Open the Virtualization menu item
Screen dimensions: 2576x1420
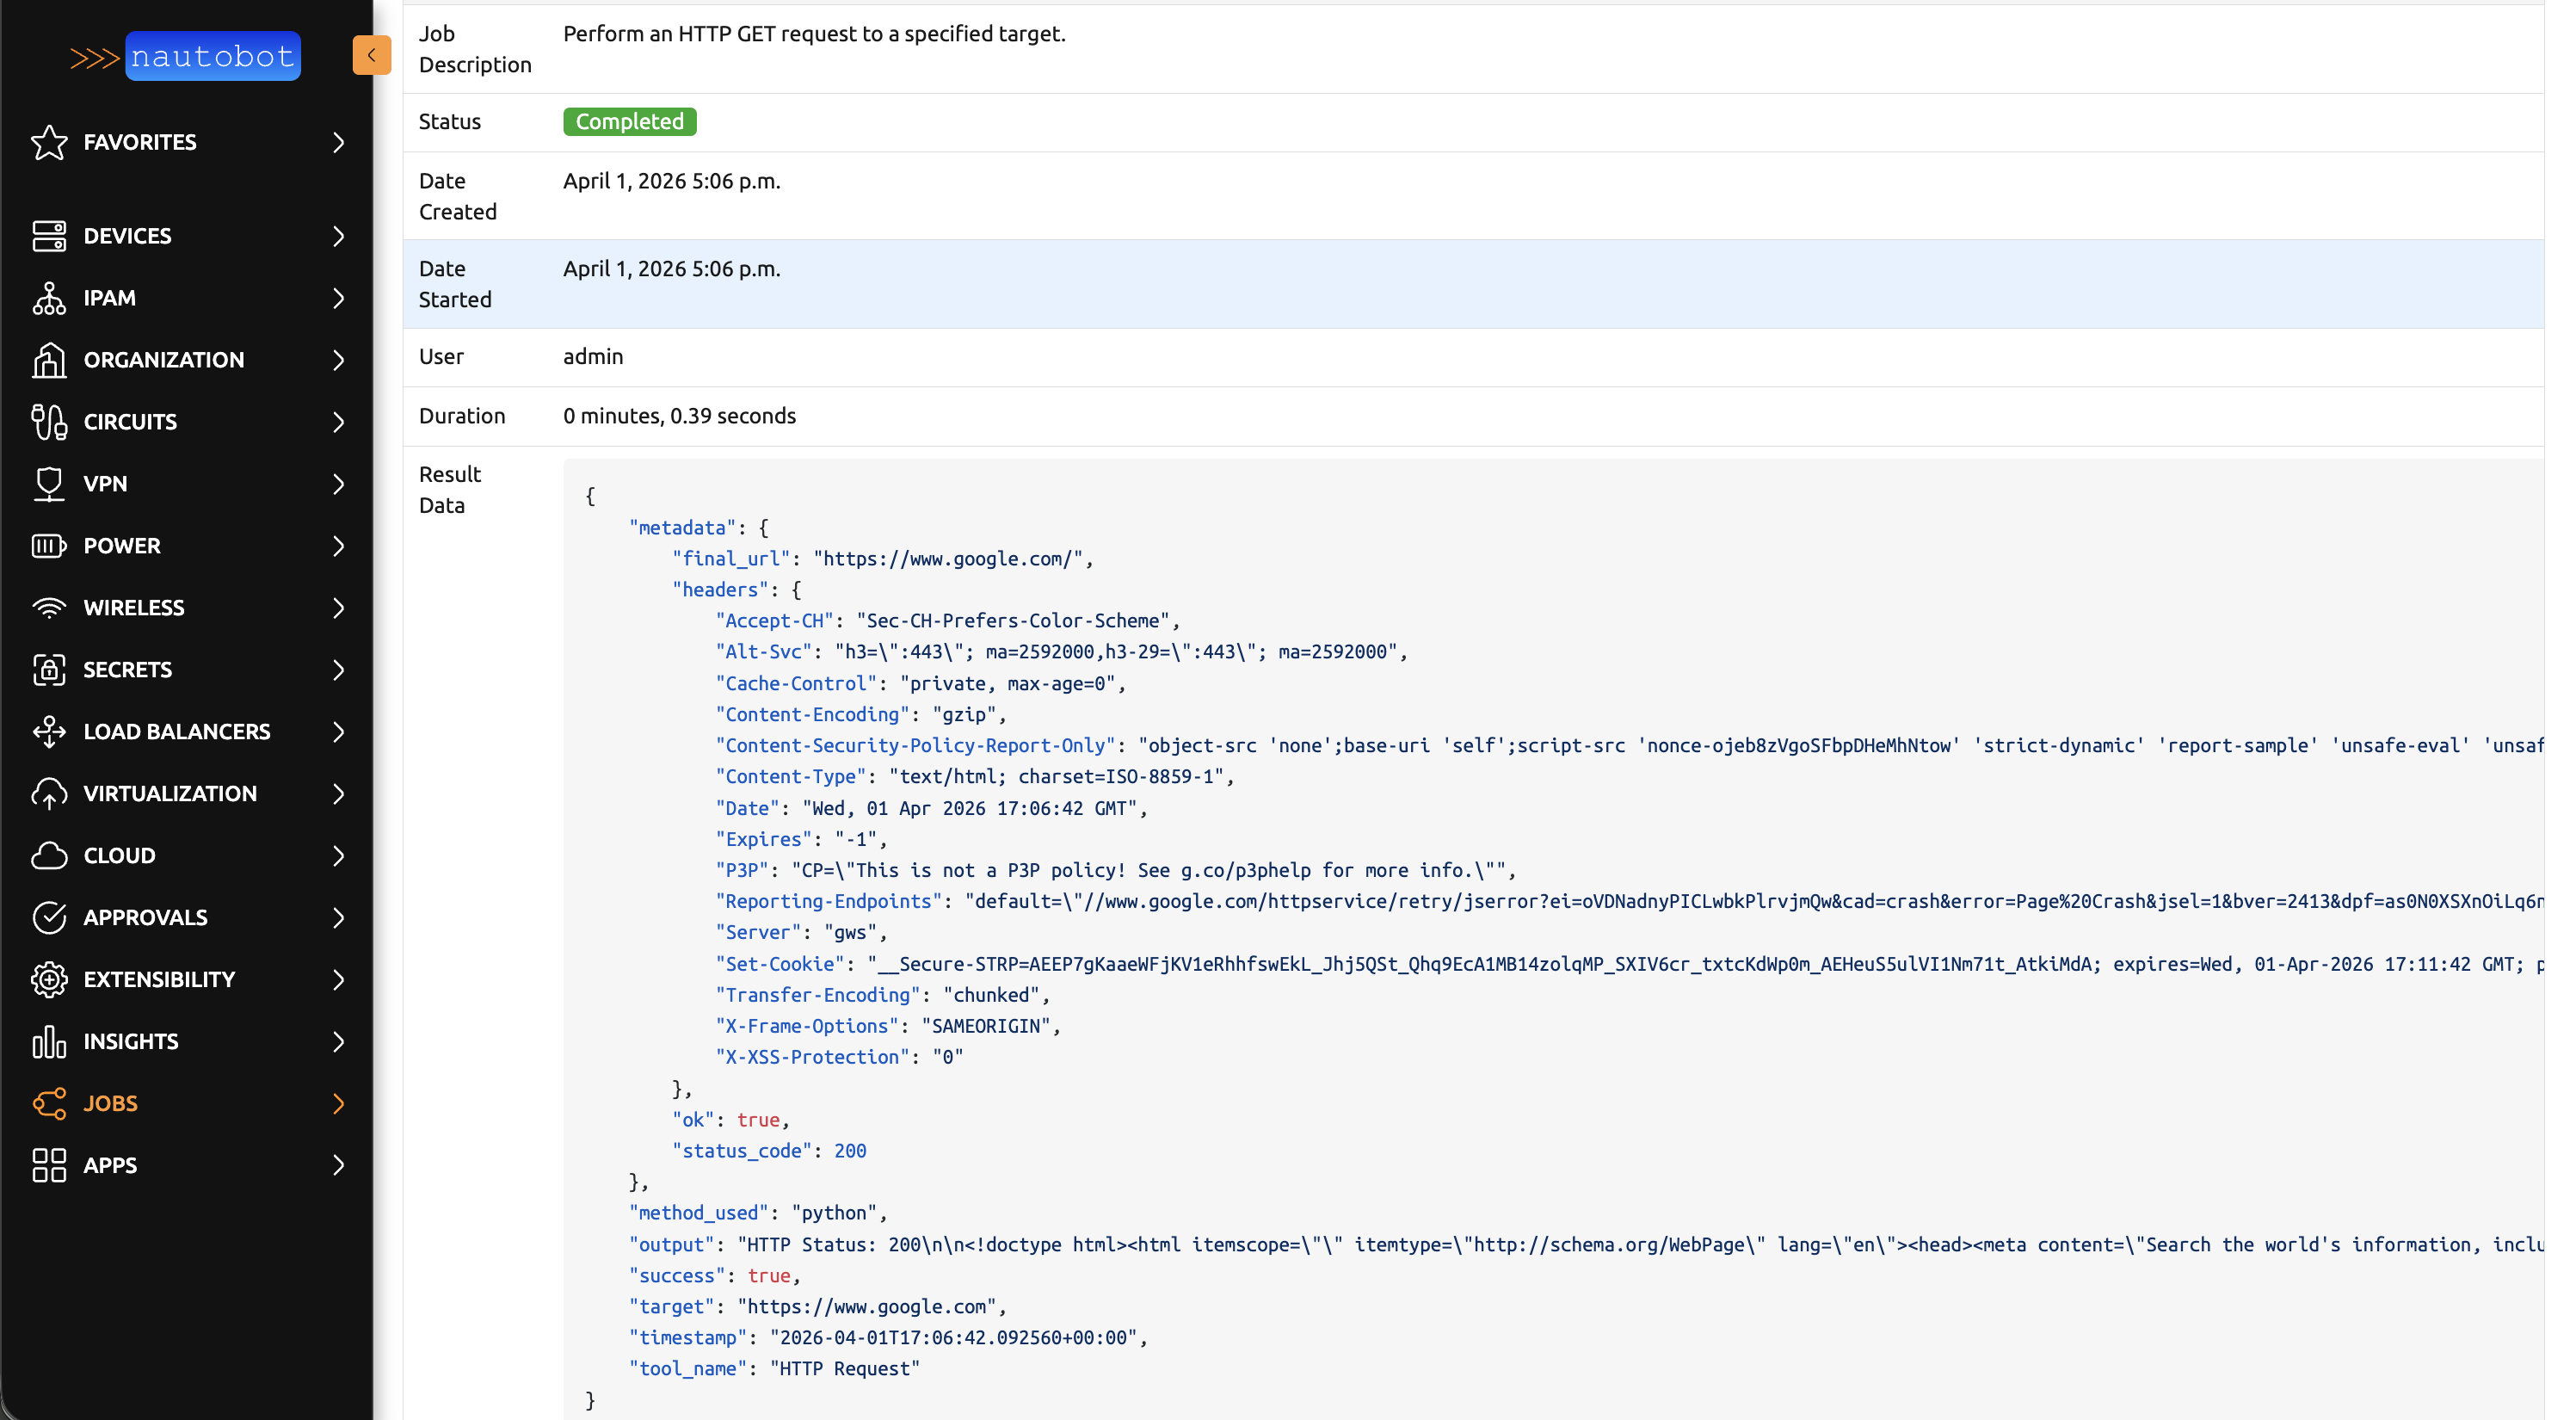(170, 794)
